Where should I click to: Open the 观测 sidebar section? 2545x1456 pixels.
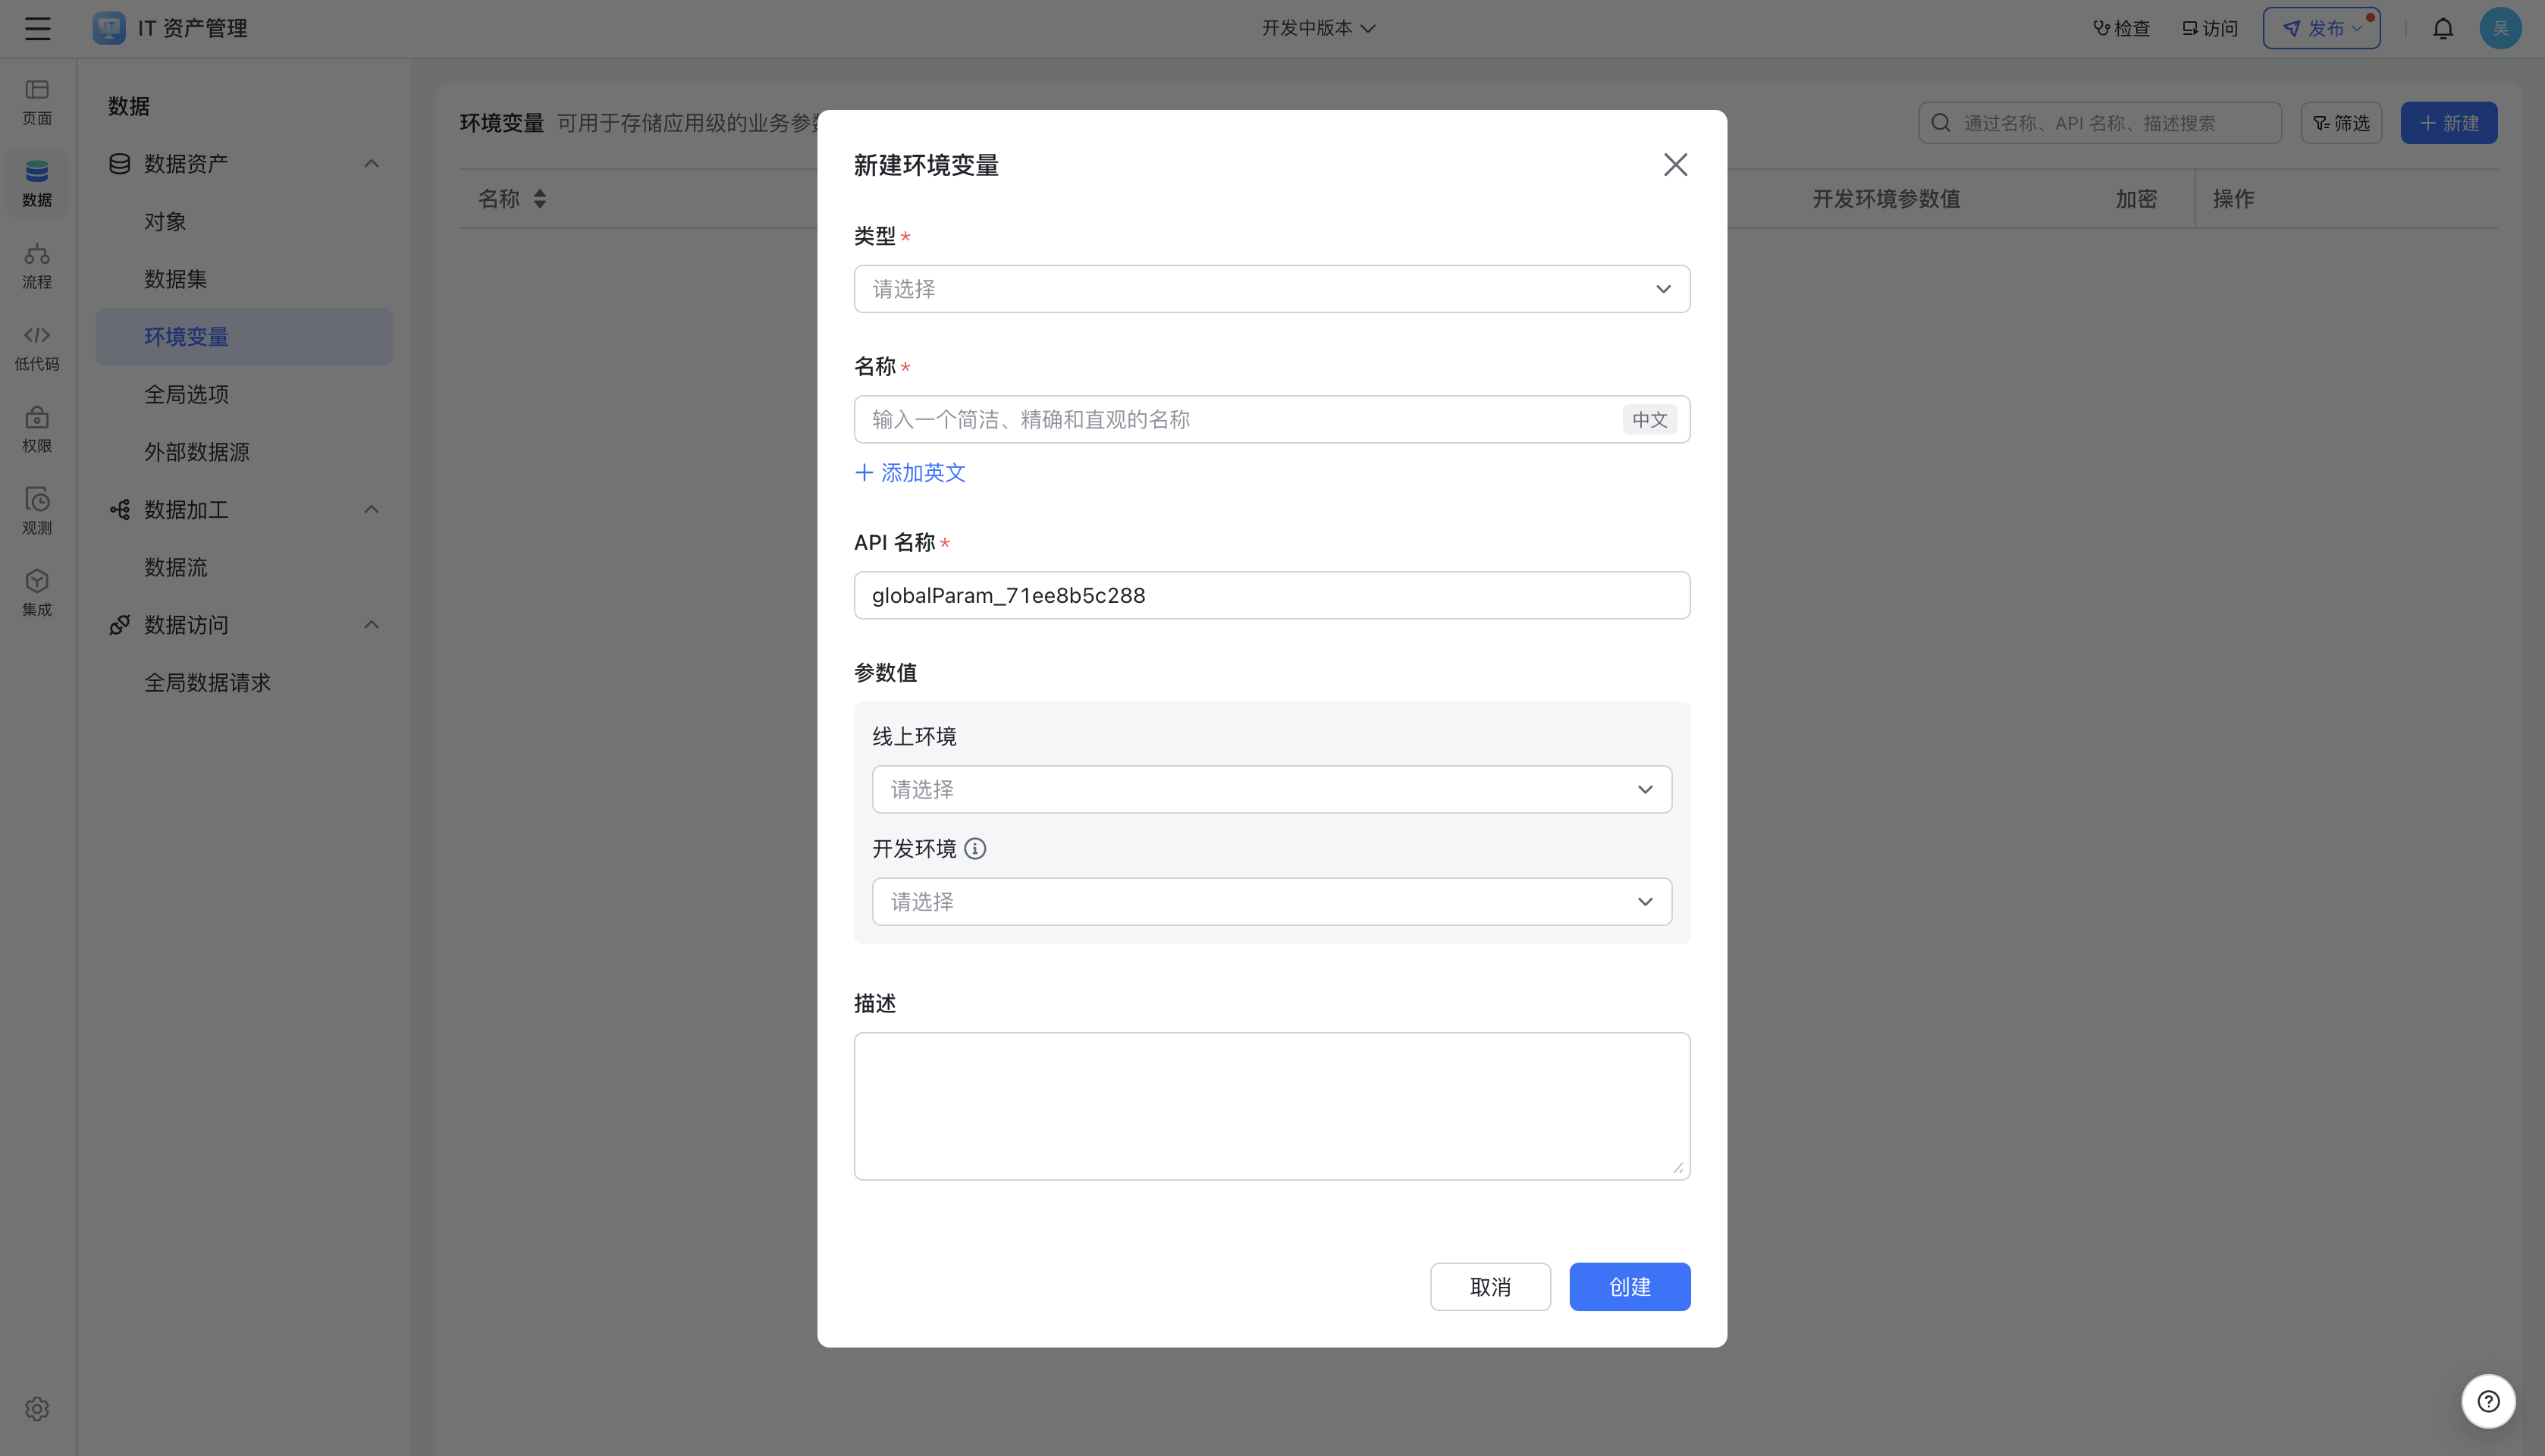click(37, 512)
